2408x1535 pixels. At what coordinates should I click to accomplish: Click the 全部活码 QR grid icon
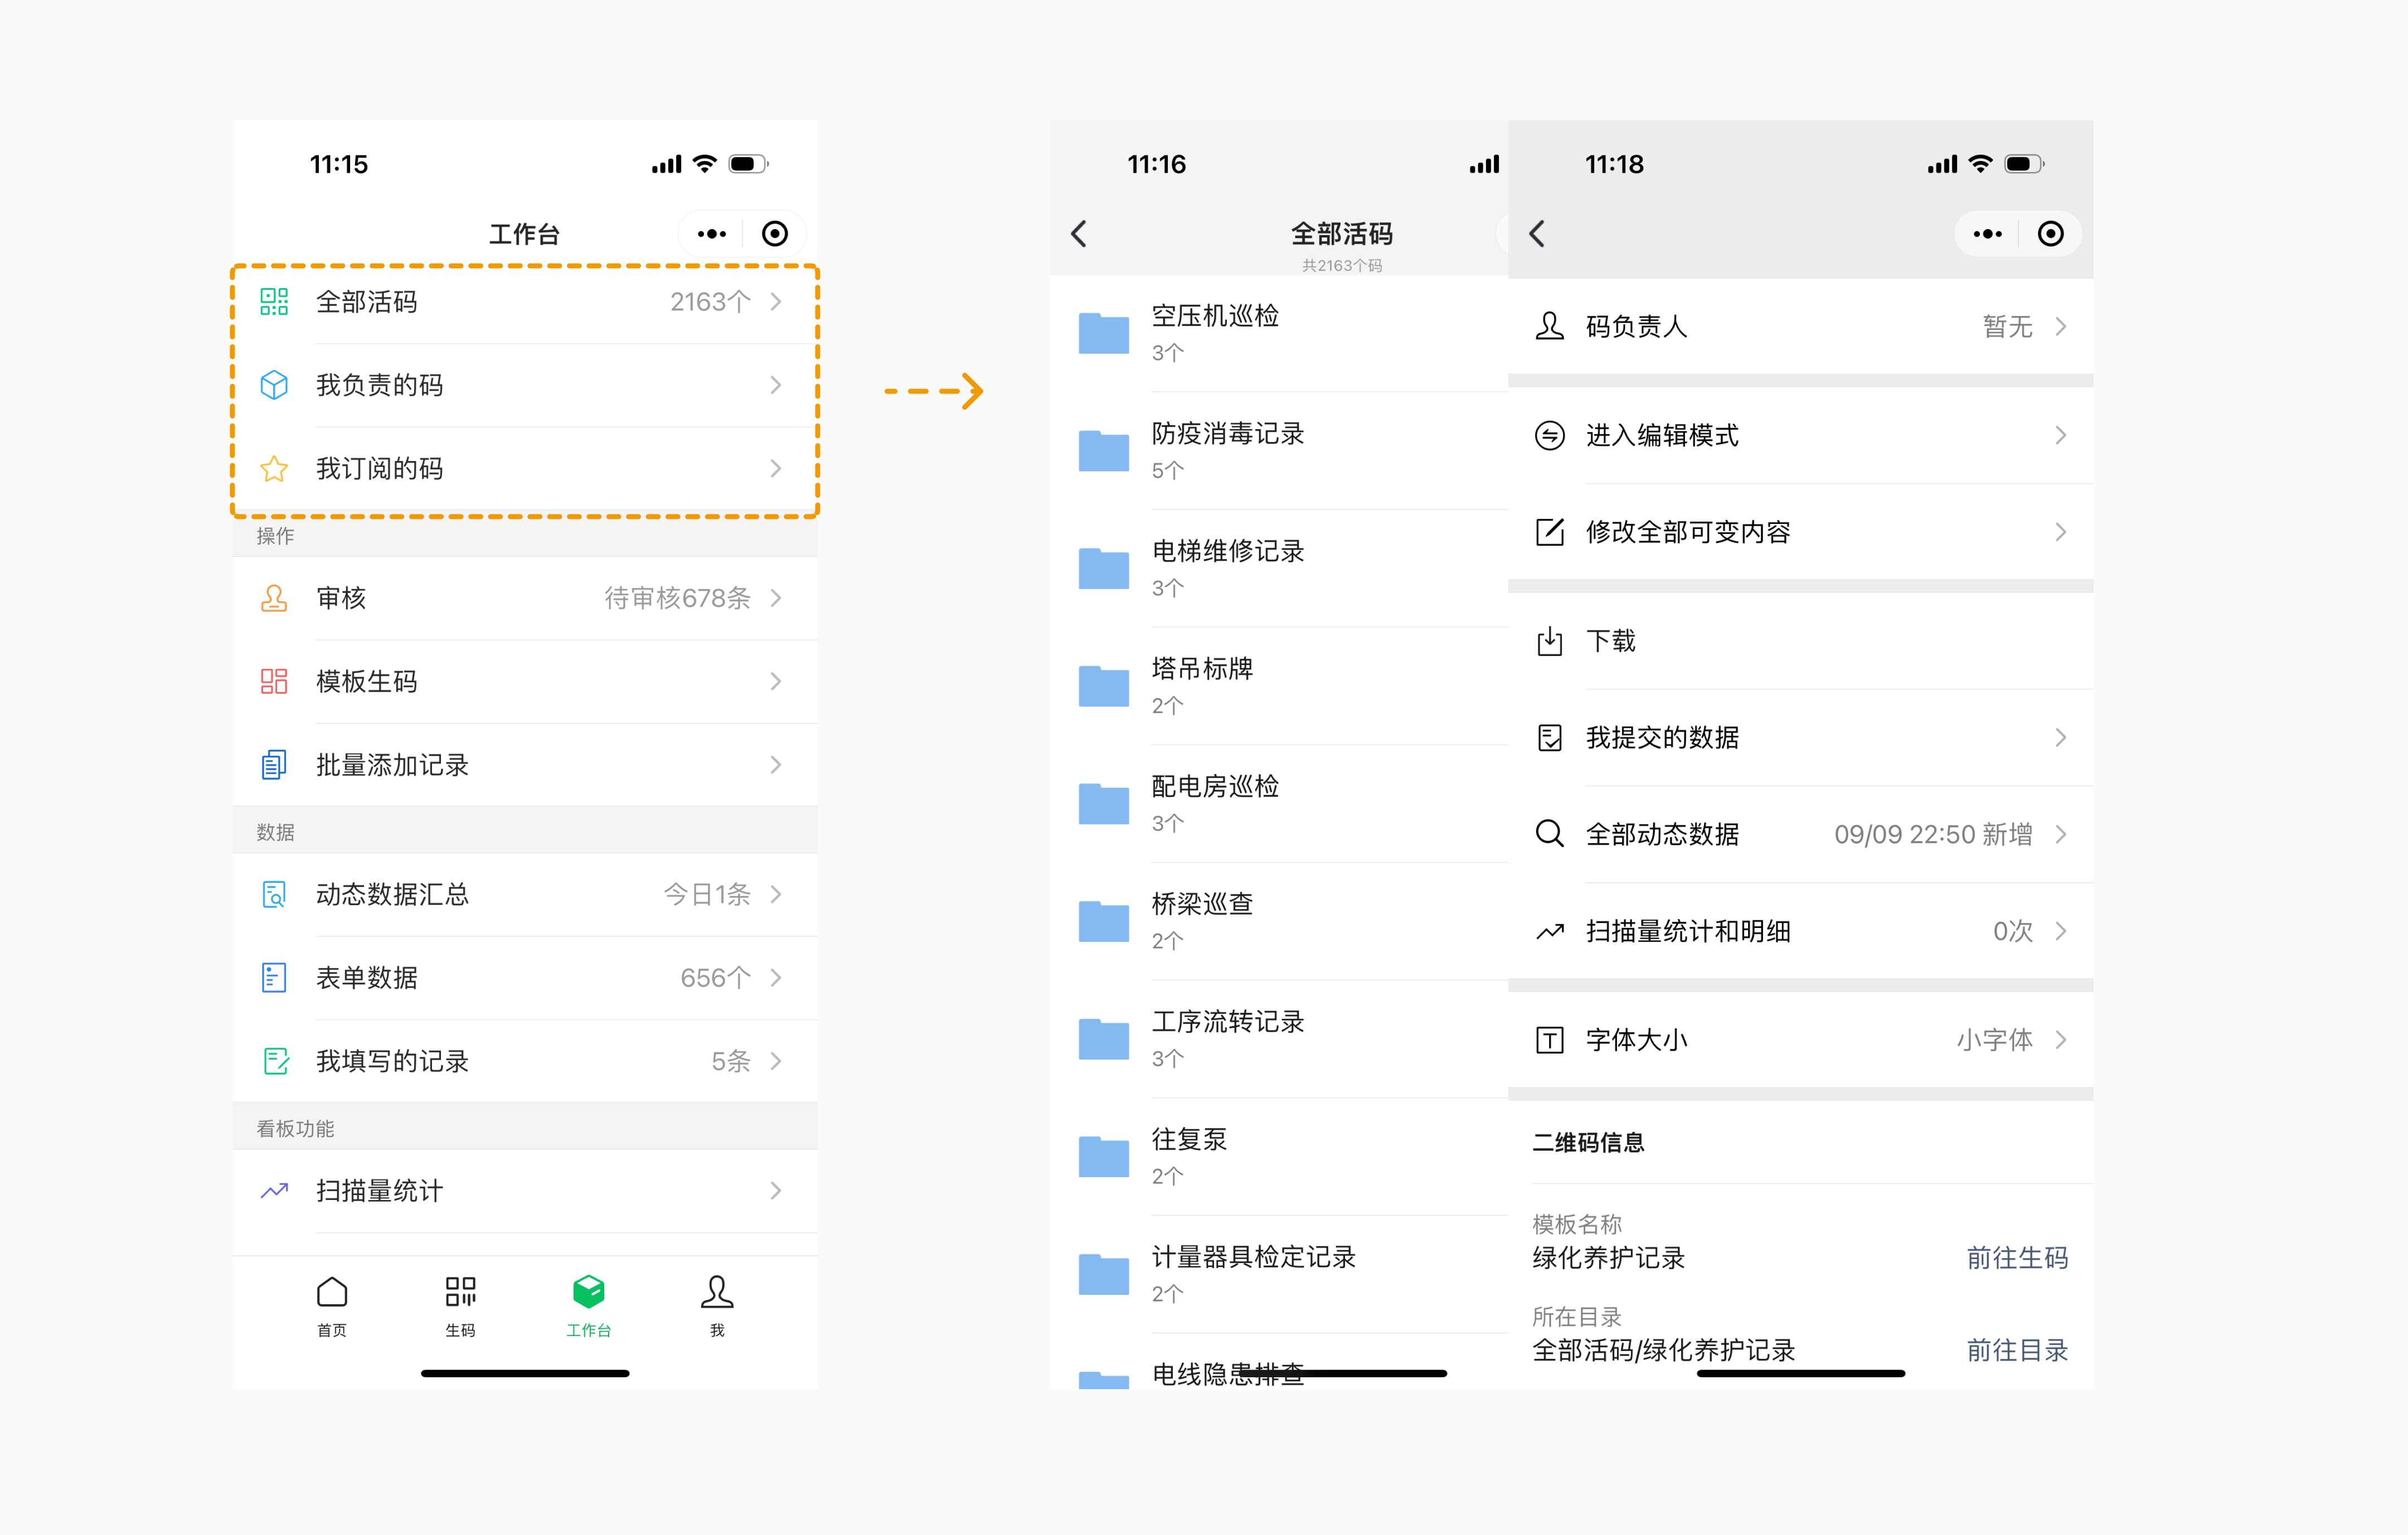point(274,302)
